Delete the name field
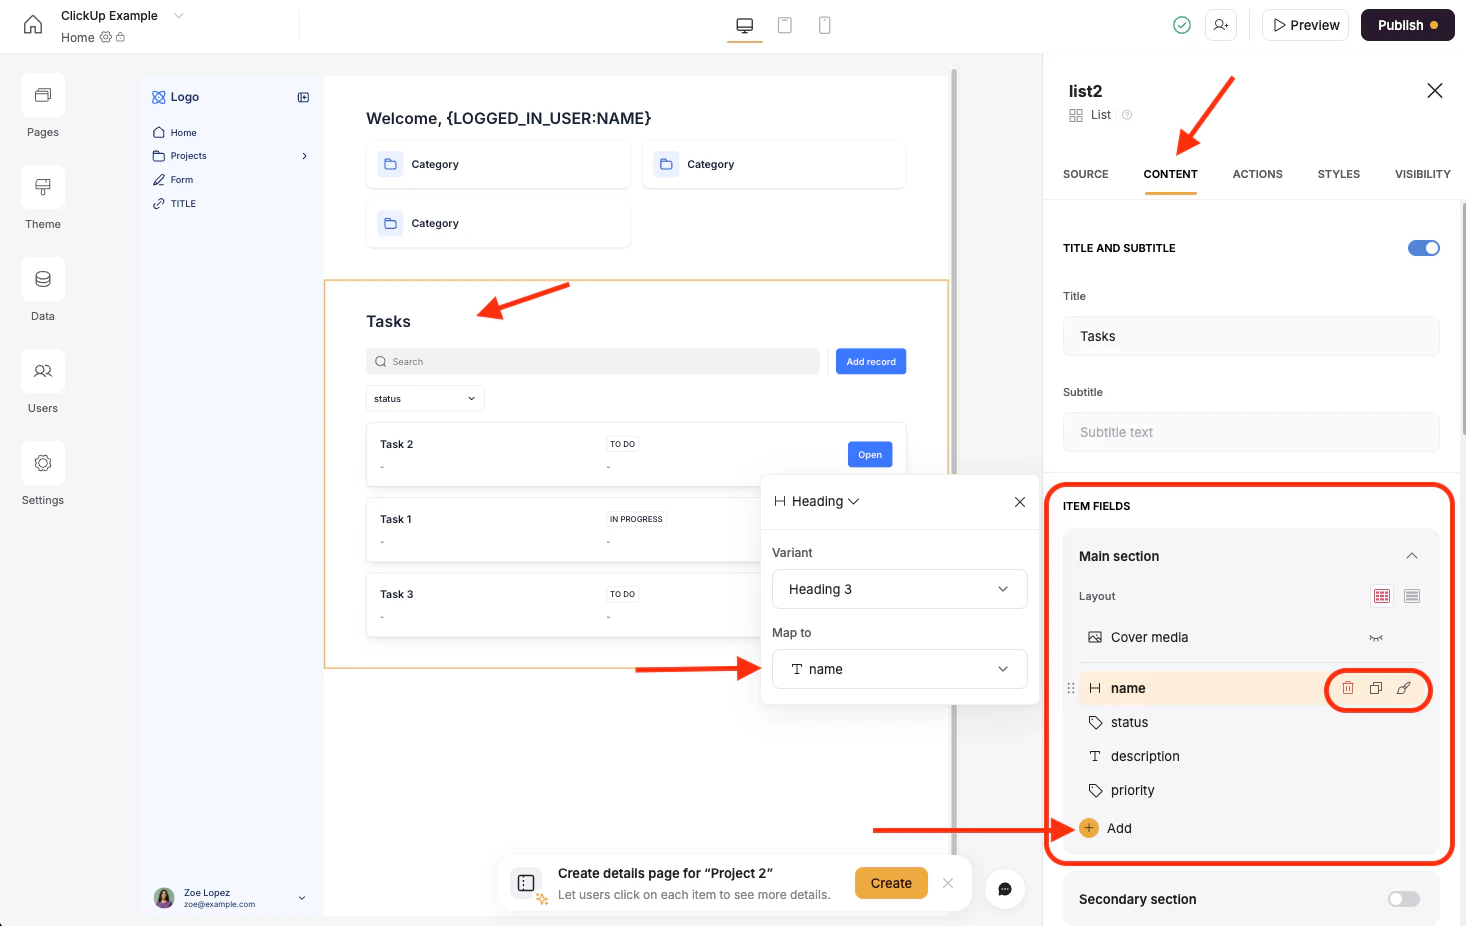The height and width of the screenshot is (926, 1466). tap(1348, 688)
